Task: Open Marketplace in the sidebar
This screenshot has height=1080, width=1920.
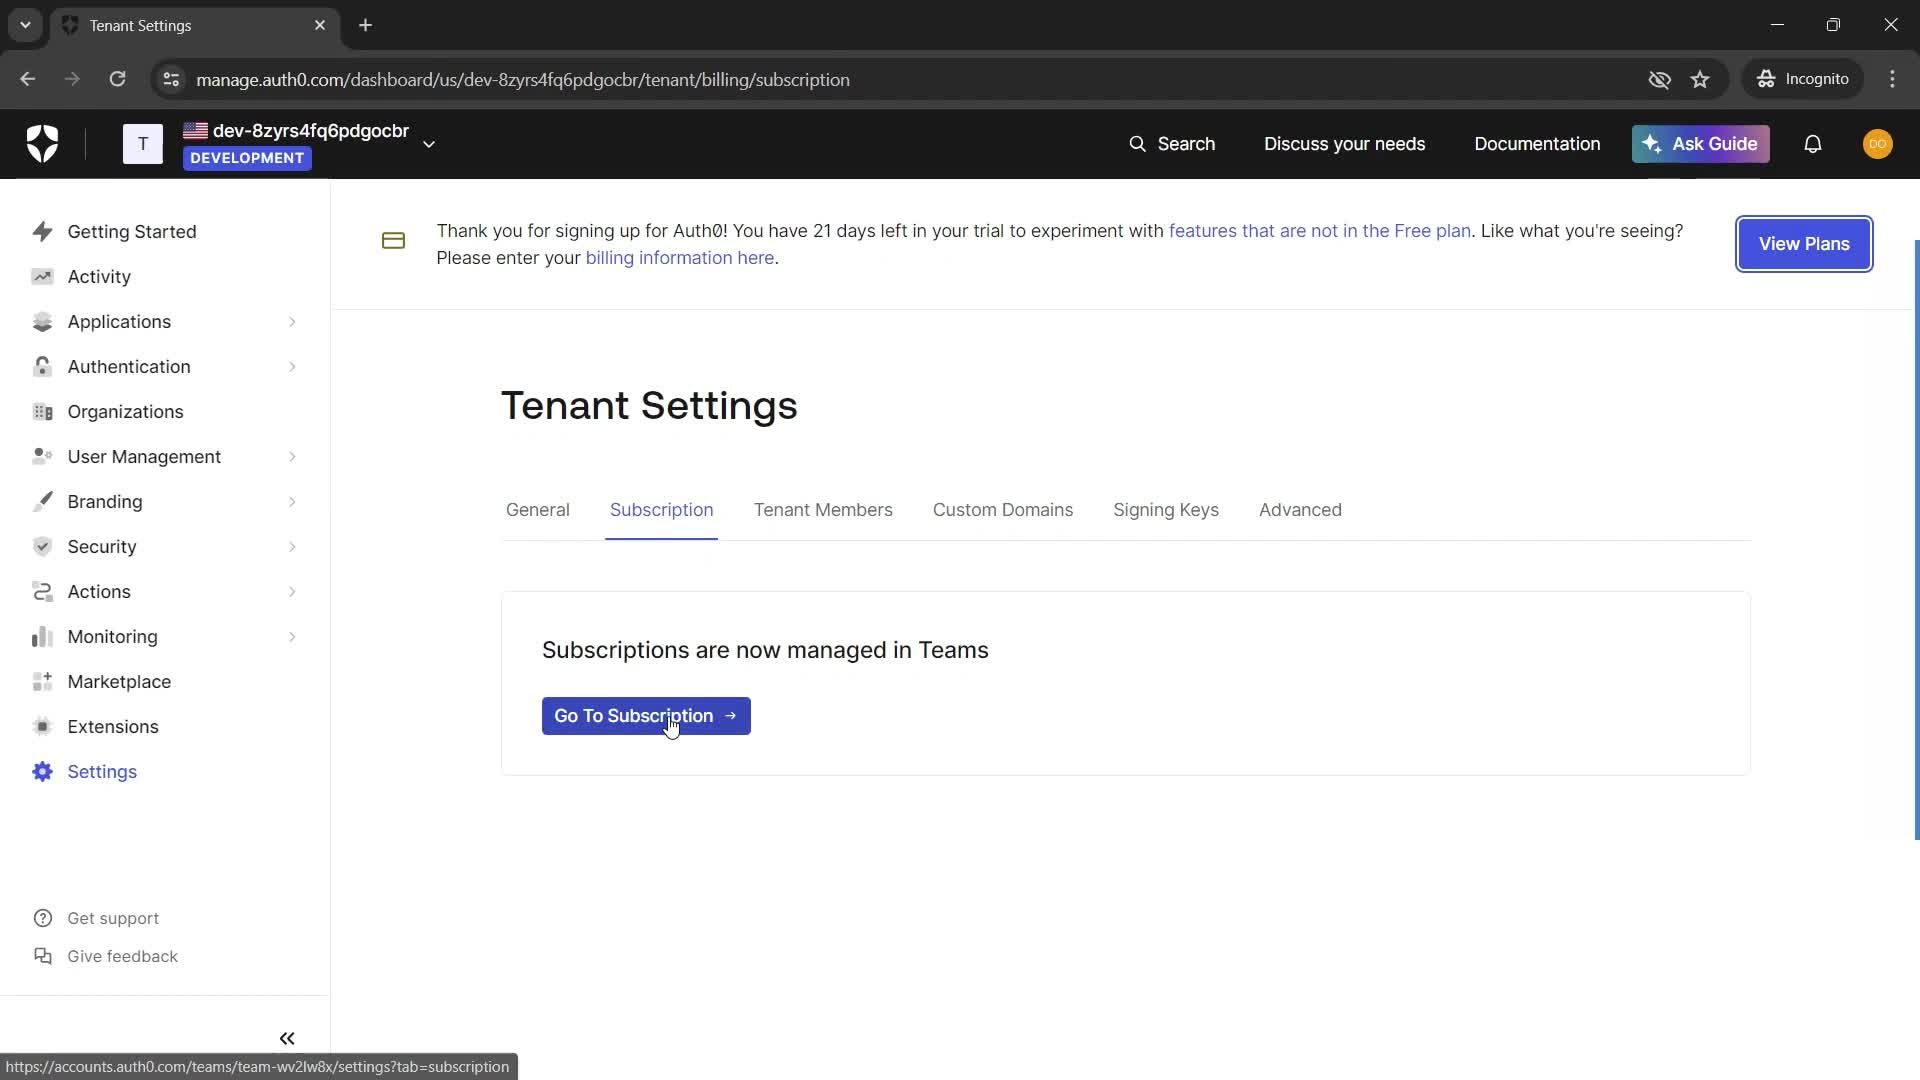Action: 119,682
